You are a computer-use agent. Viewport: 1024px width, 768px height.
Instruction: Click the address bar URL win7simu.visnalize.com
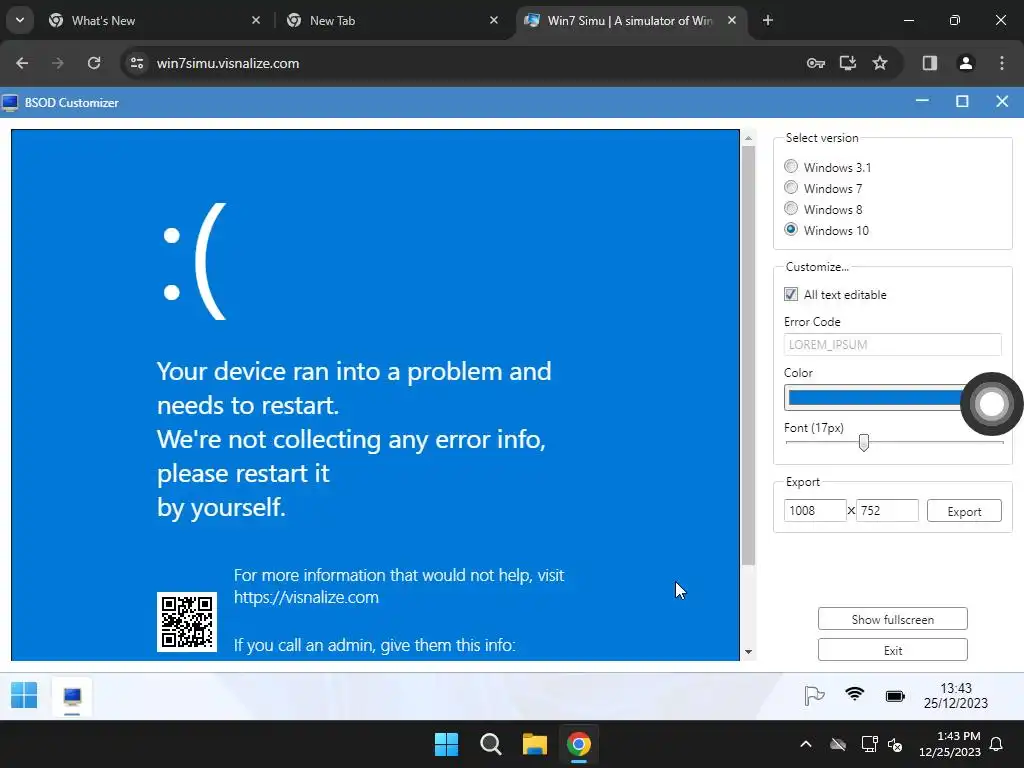[228, 63]
